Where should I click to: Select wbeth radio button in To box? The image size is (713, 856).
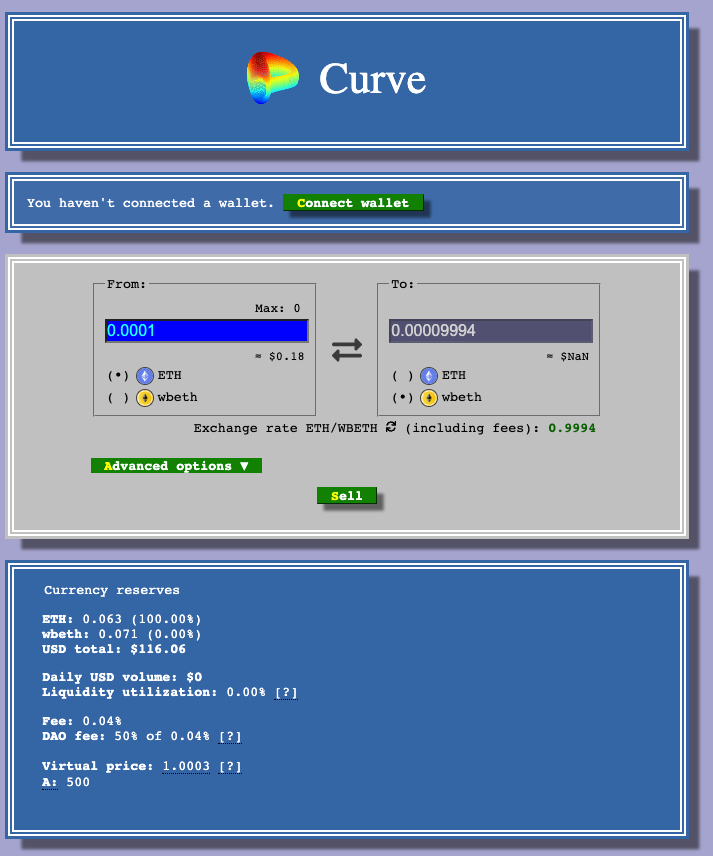coord(402,398)
